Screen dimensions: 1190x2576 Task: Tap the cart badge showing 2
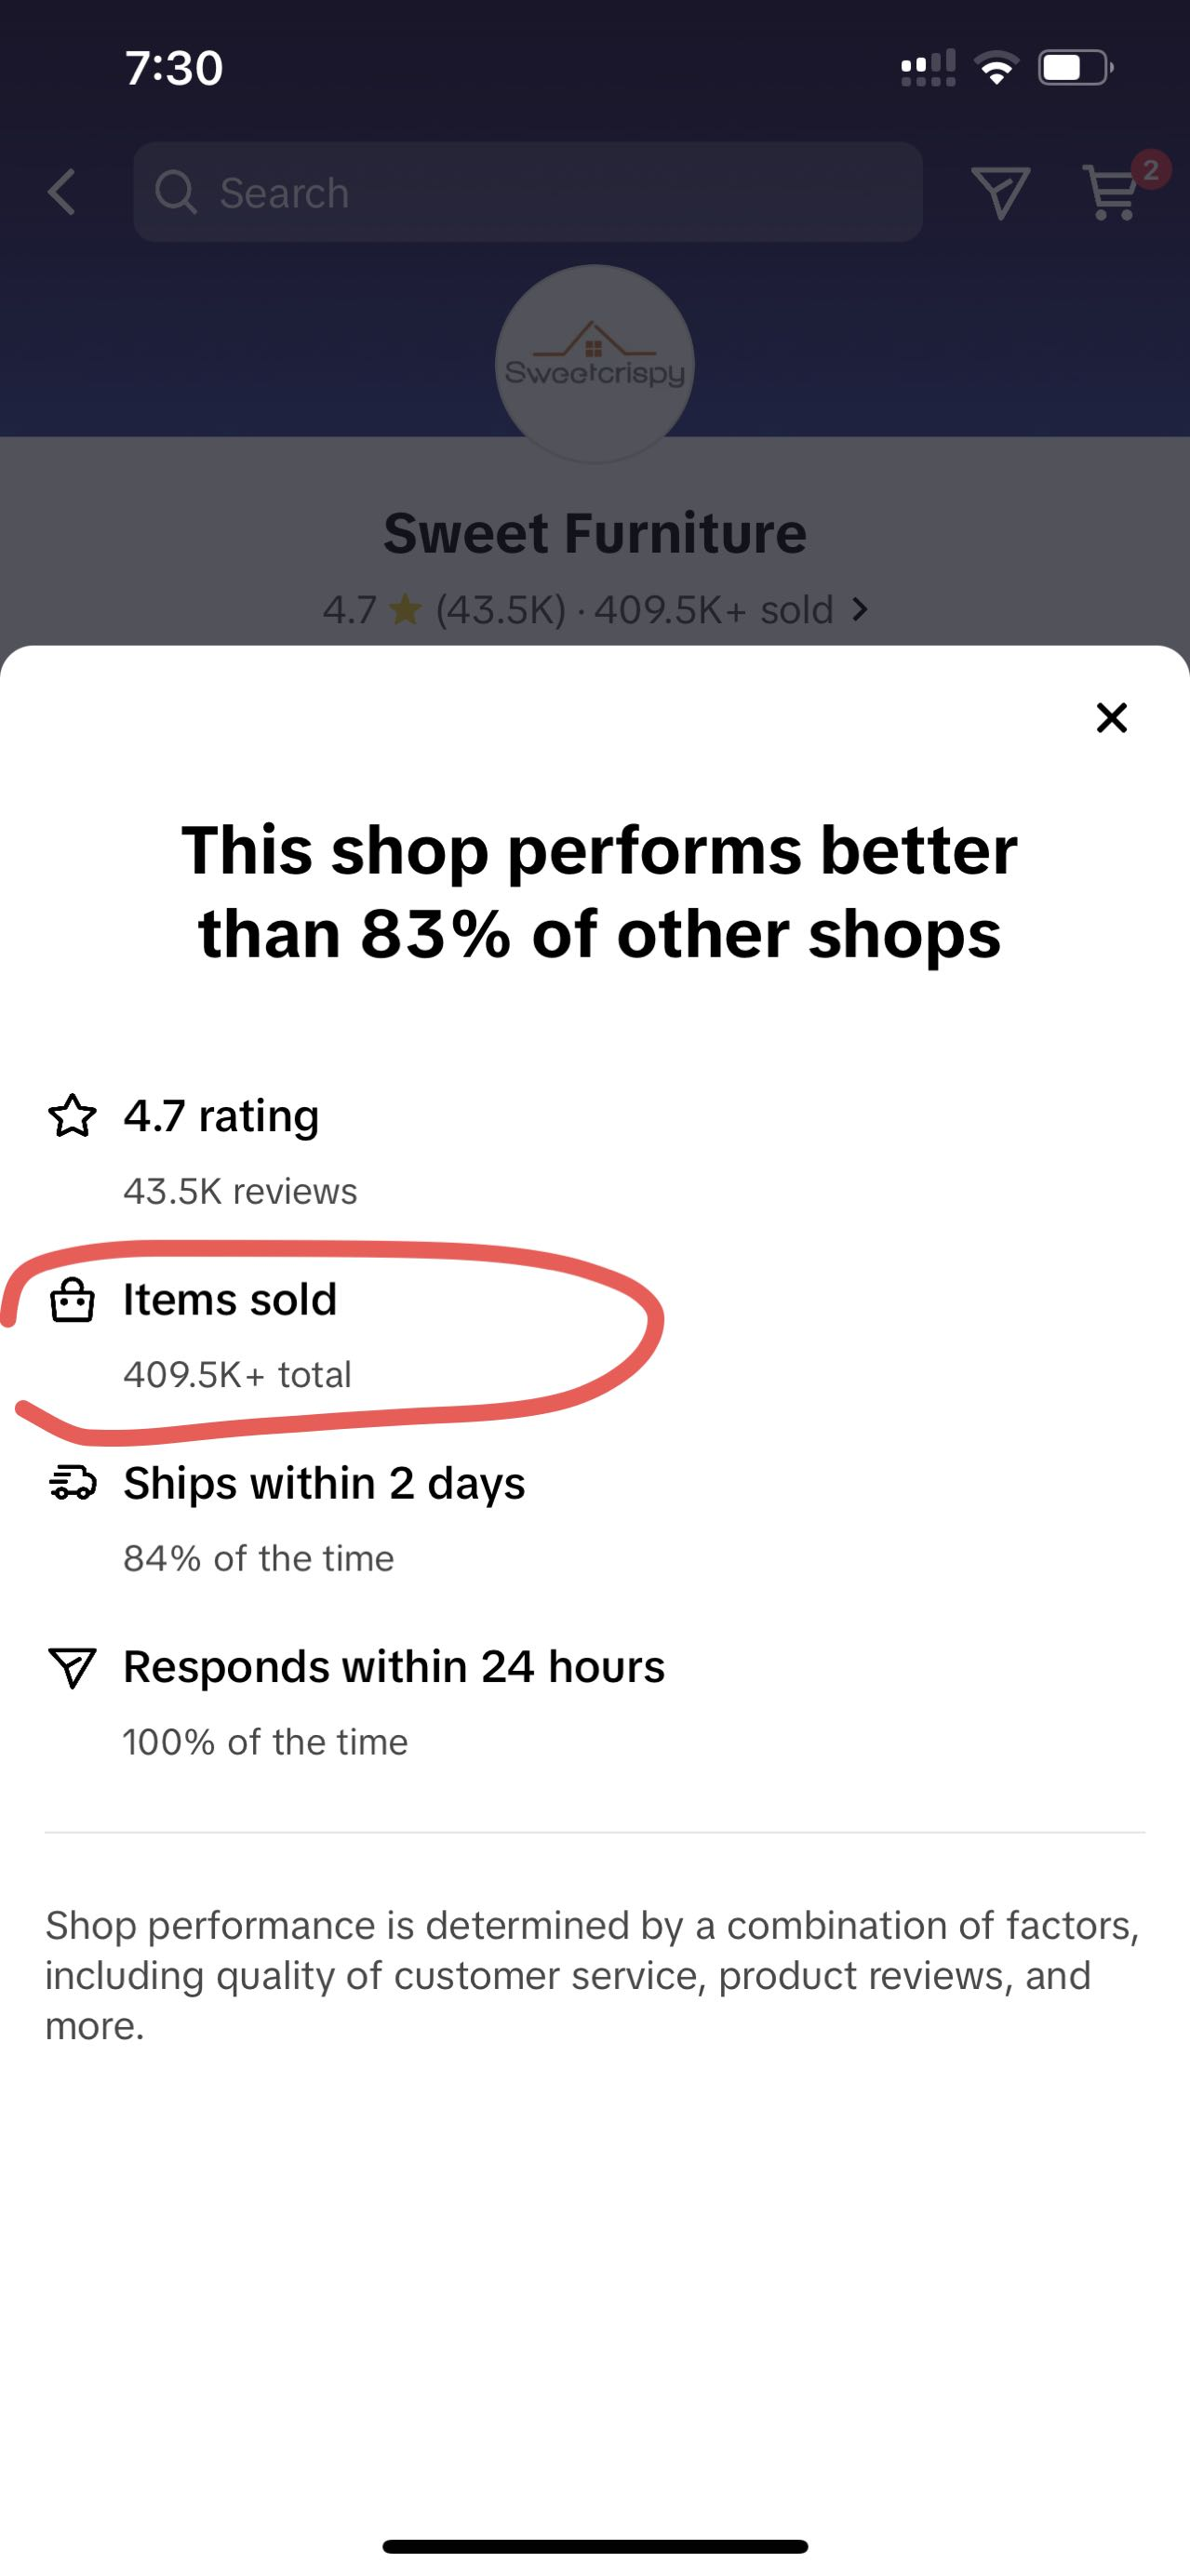click(1151, 170)
